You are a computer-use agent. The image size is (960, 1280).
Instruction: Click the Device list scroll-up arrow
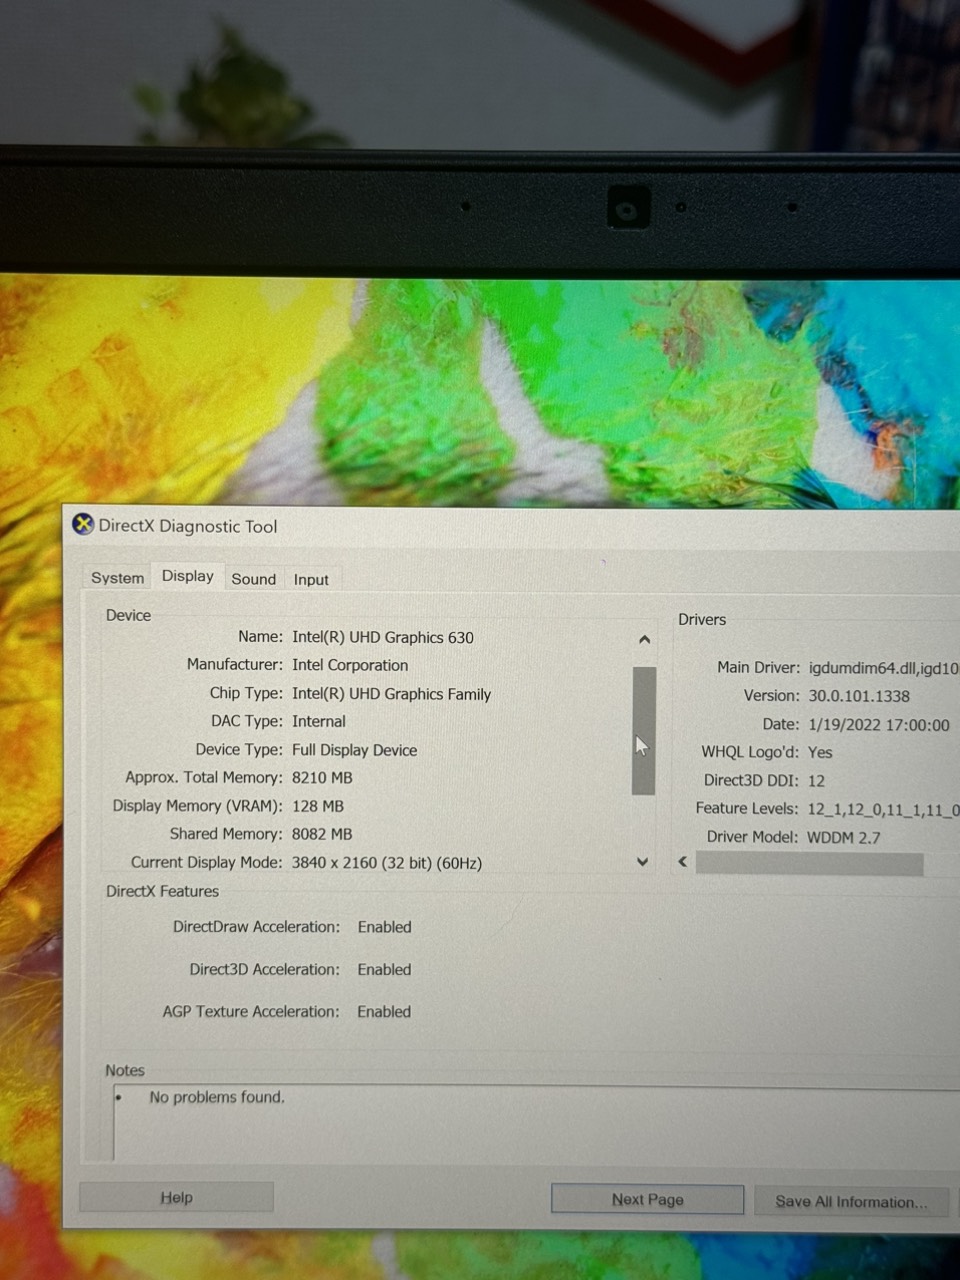click(644, 640)
